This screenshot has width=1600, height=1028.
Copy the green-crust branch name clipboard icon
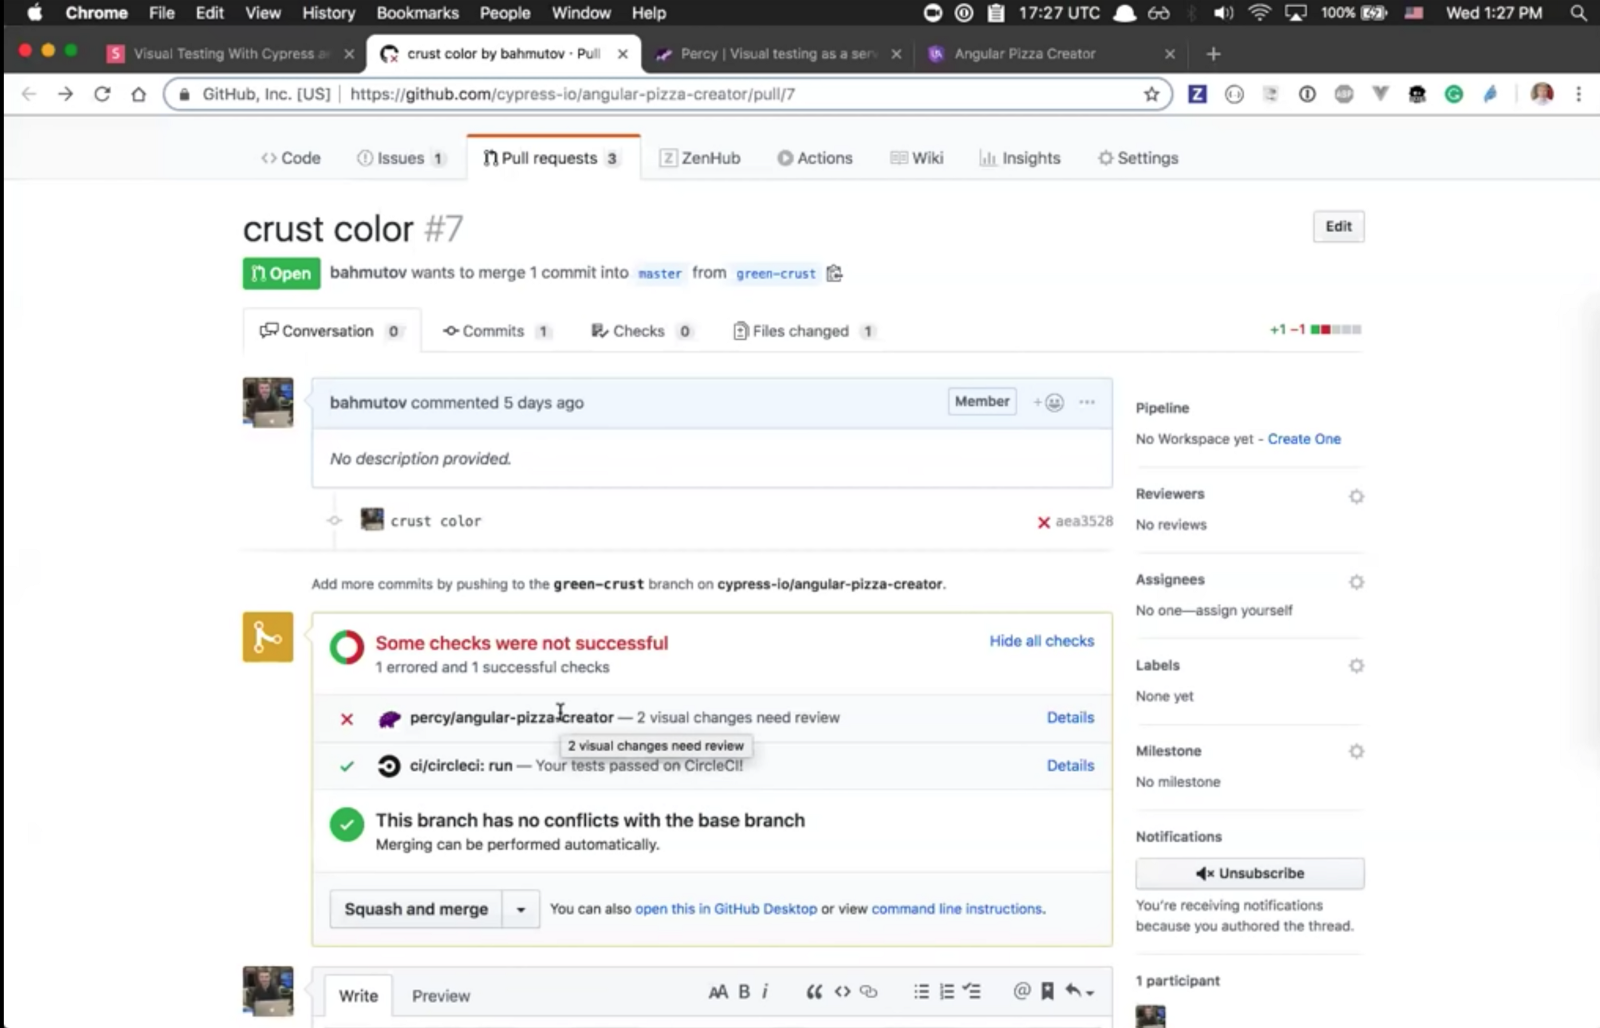tap(834, 273)
